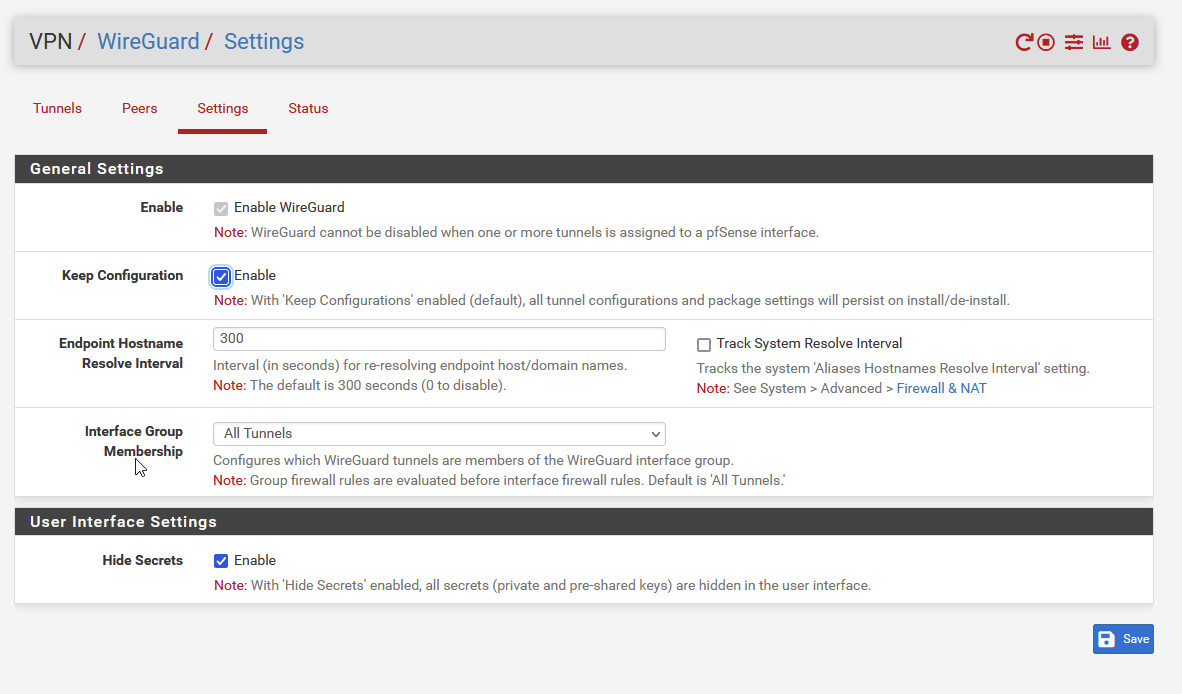Open the Interface Group Membership dropdown
Viewport: 1182px width, 694px height.
439,434
